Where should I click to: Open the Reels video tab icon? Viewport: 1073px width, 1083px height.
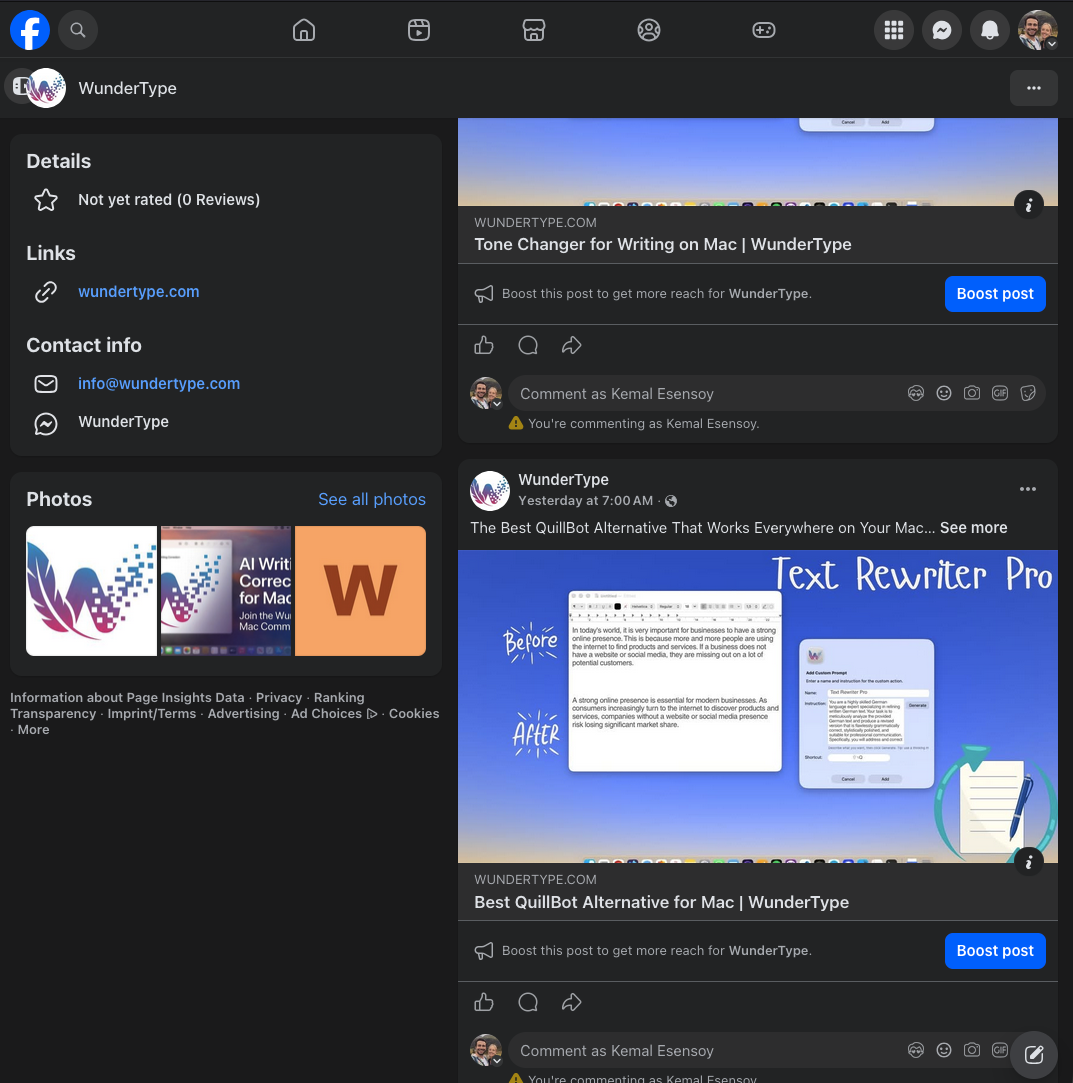418,30
